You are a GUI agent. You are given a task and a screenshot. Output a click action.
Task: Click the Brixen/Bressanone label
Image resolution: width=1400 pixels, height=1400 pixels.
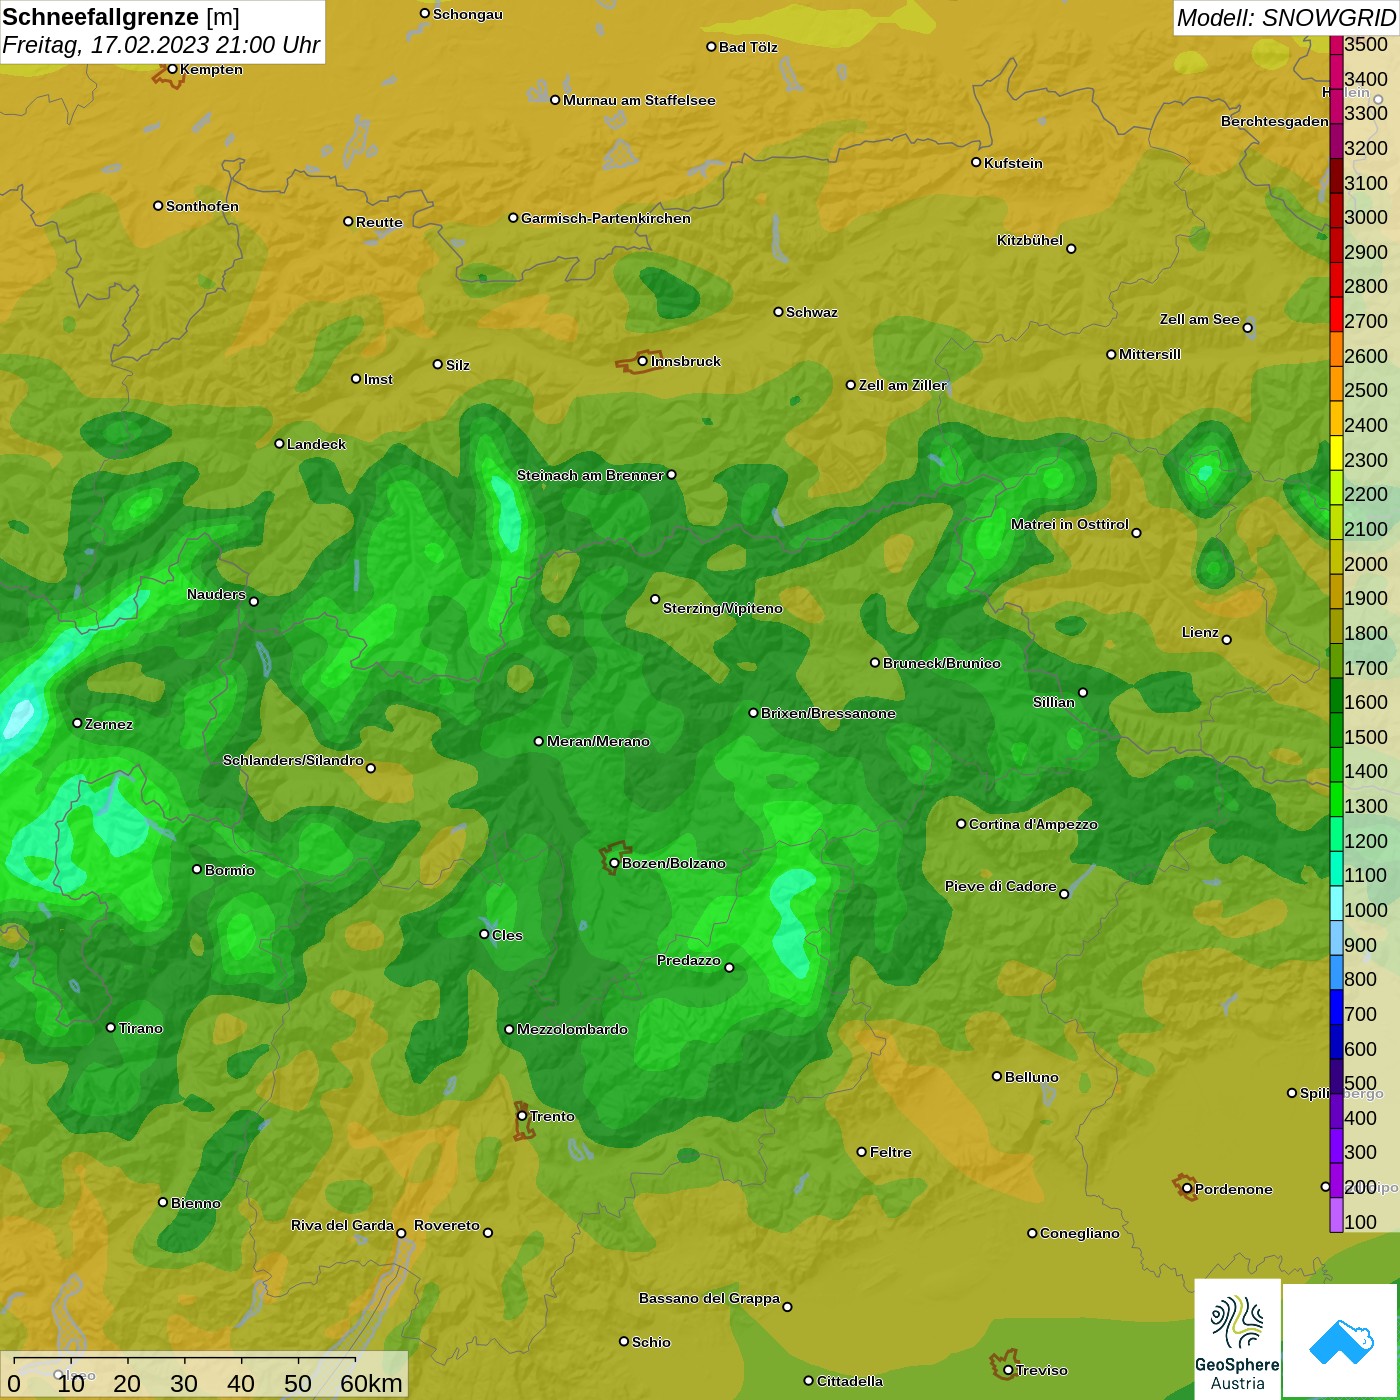click(828, 713)
